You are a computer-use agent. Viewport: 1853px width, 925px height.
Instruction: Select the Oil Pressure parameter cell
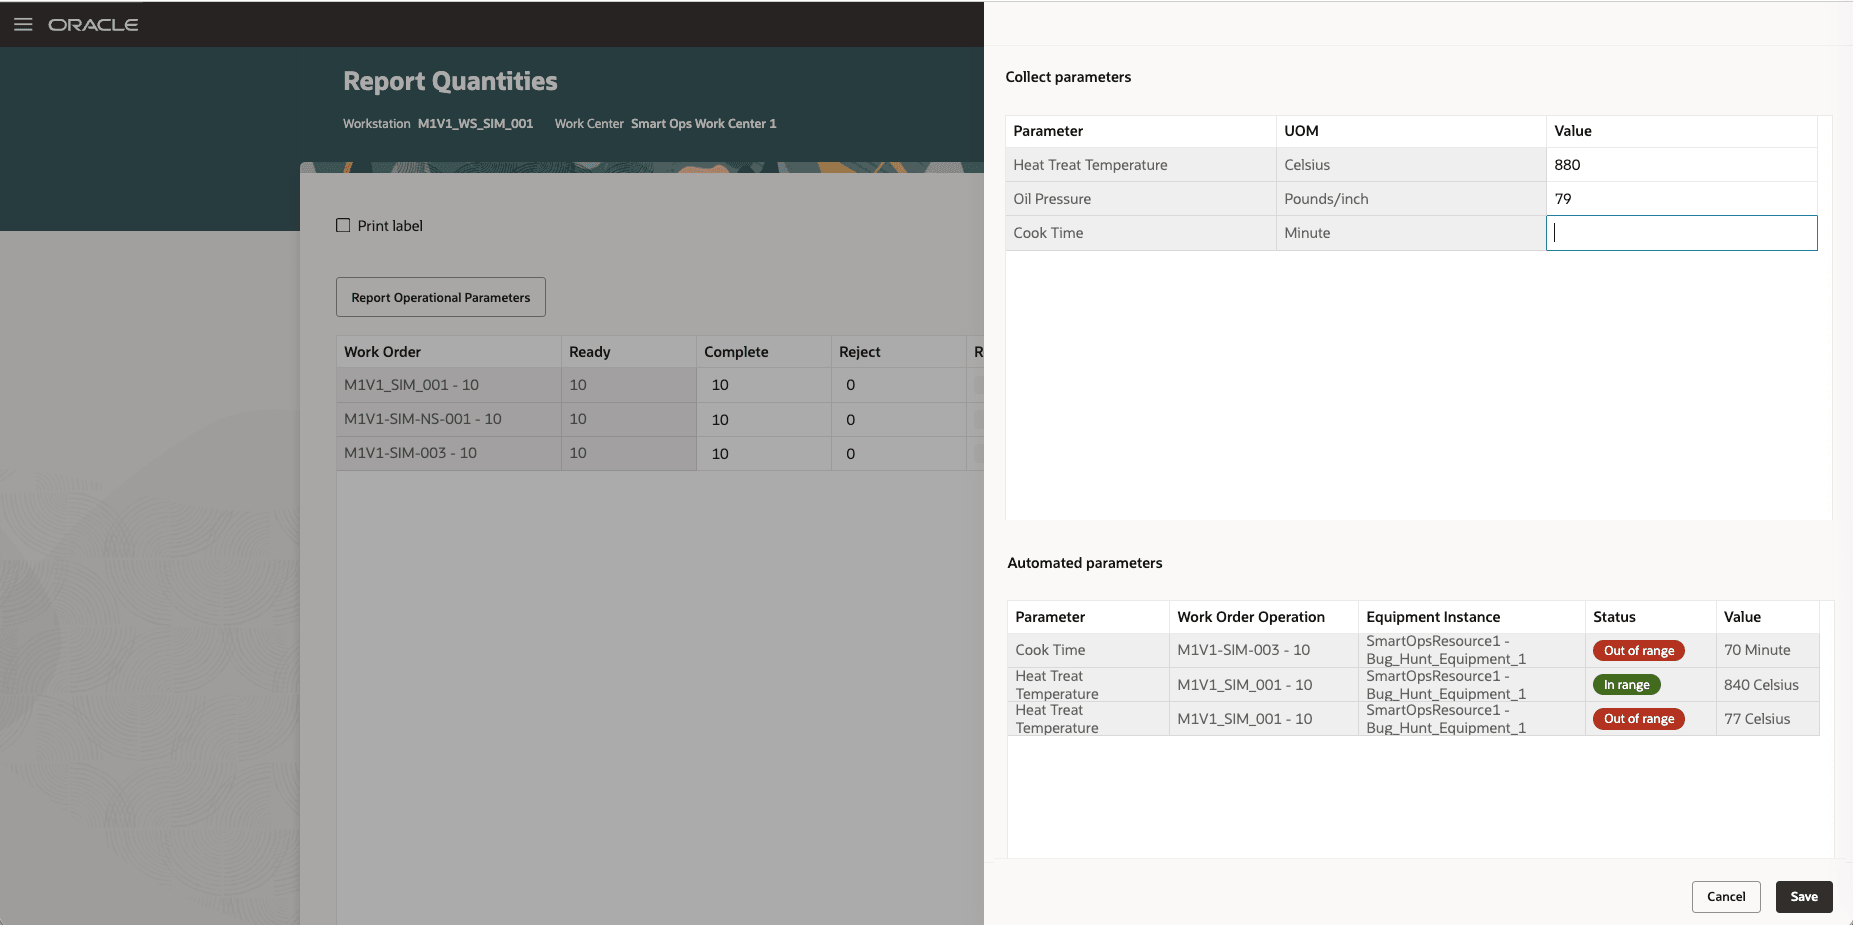[x=1141, y=199]
